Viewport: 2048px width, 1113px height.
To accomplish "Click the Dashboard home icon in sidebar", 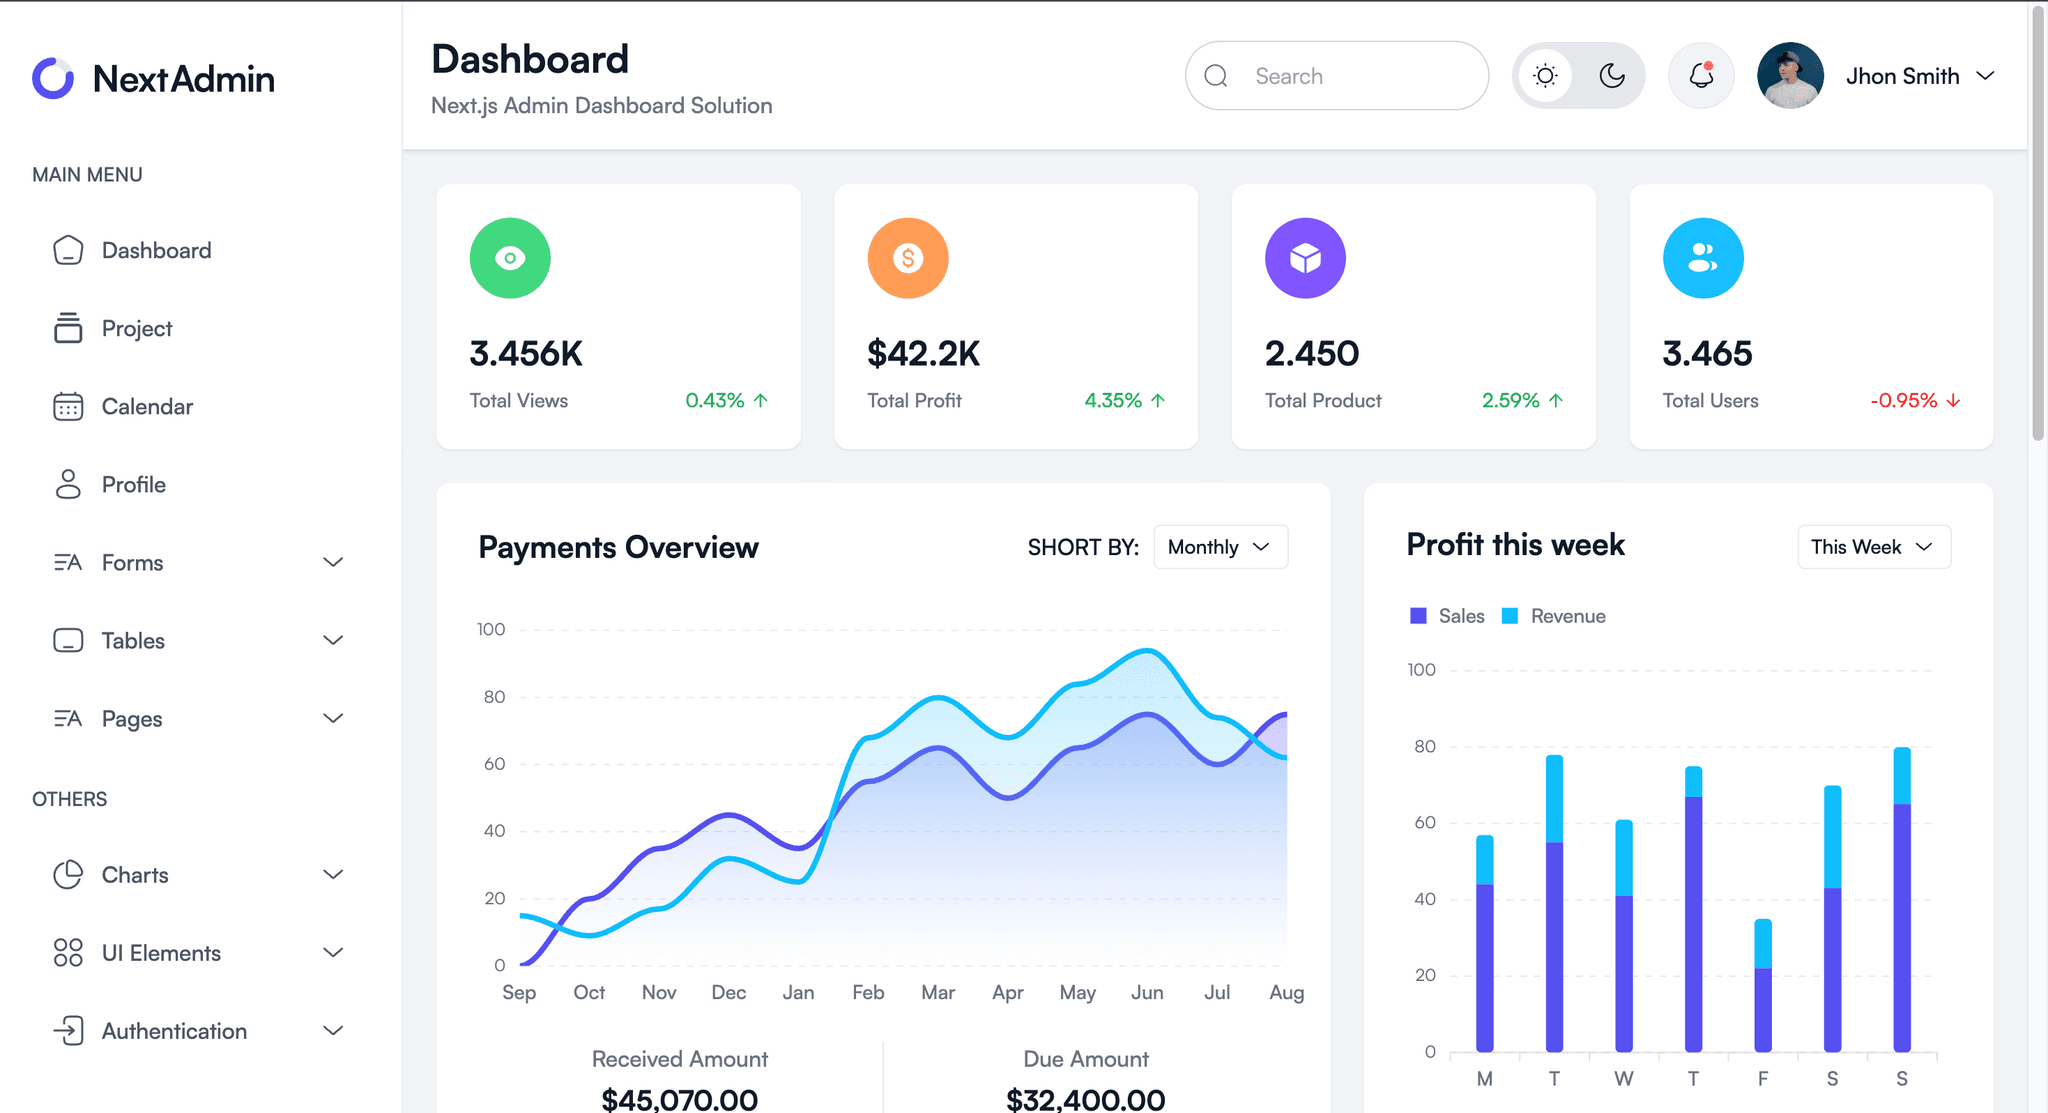I will pos(68,250).
